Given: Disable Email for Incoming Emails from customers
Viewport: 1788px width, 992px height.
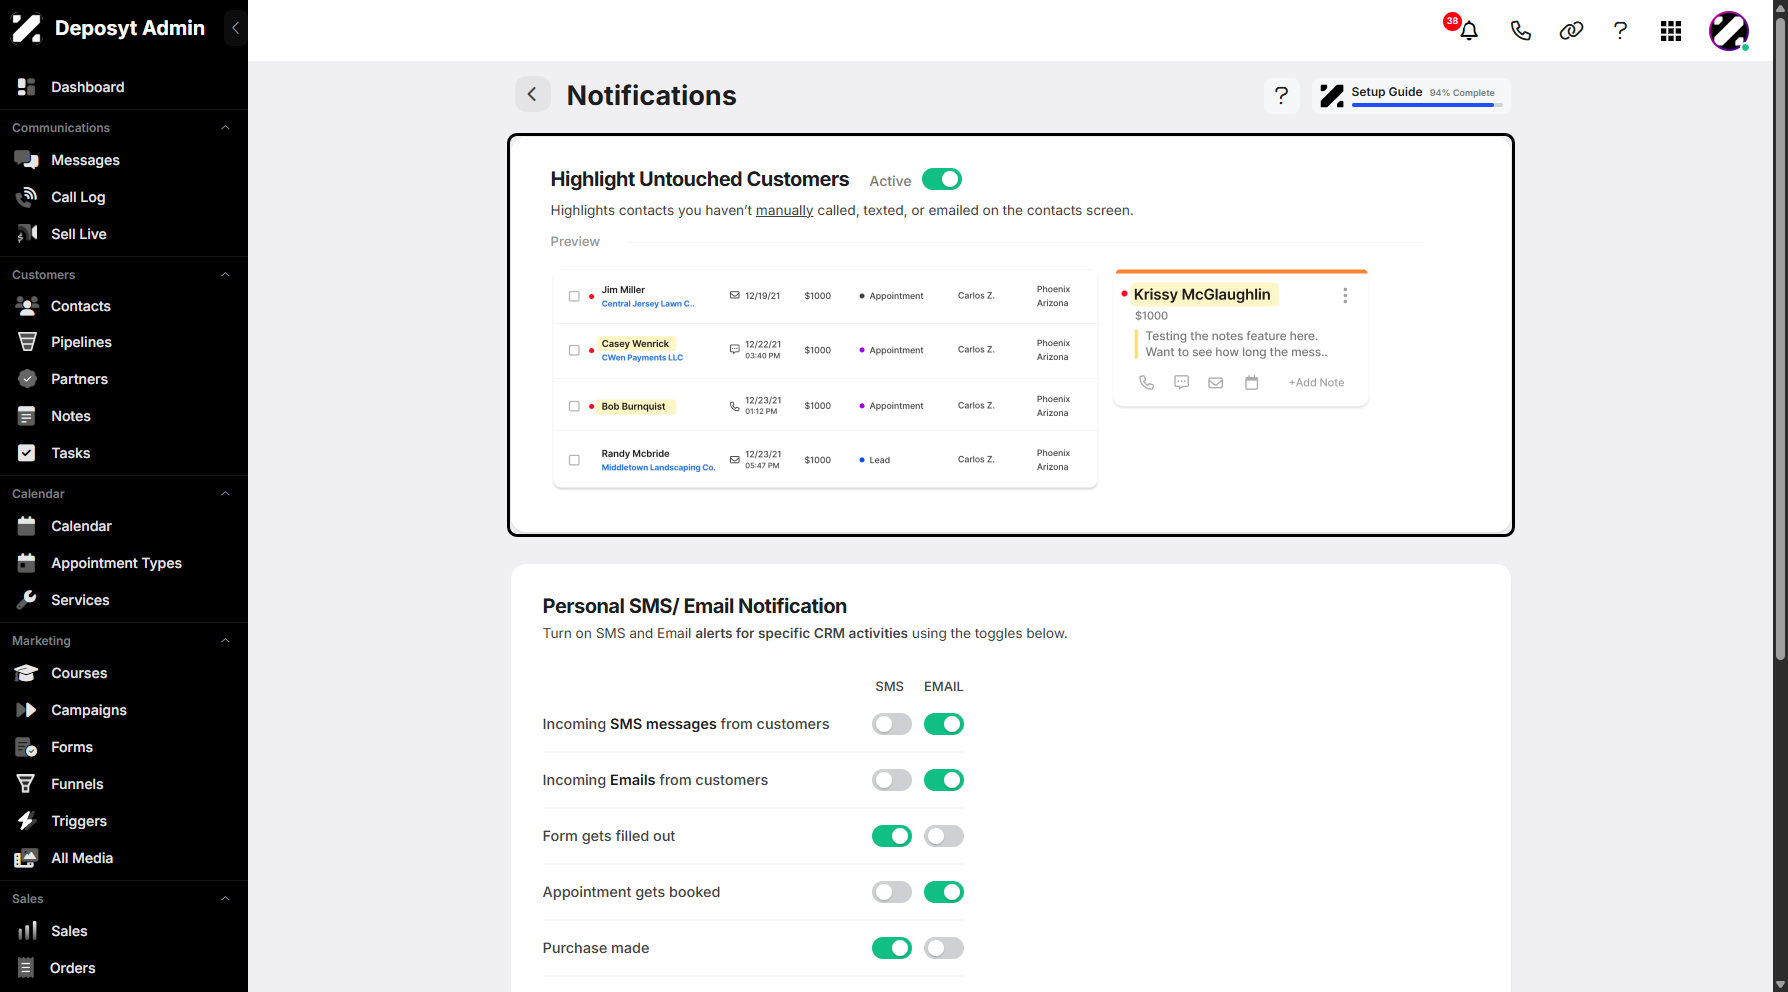Looking at the screenshot, I should tap(944, 780).
